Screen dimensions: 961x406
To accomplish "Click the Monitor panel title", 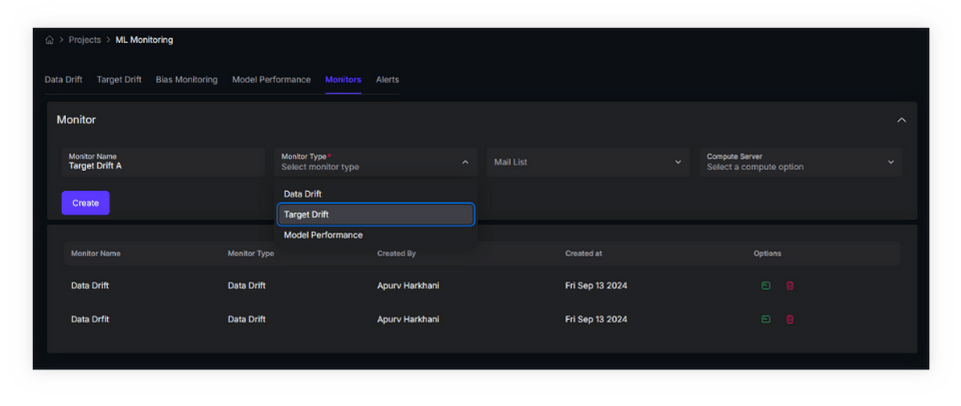I will pos(76,120).
